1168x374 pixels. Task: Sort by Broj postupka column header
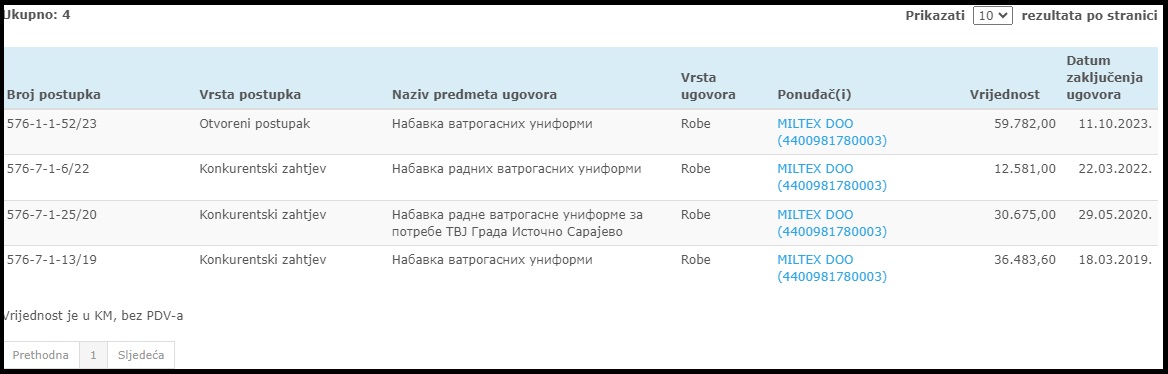(x=54, y=95)
